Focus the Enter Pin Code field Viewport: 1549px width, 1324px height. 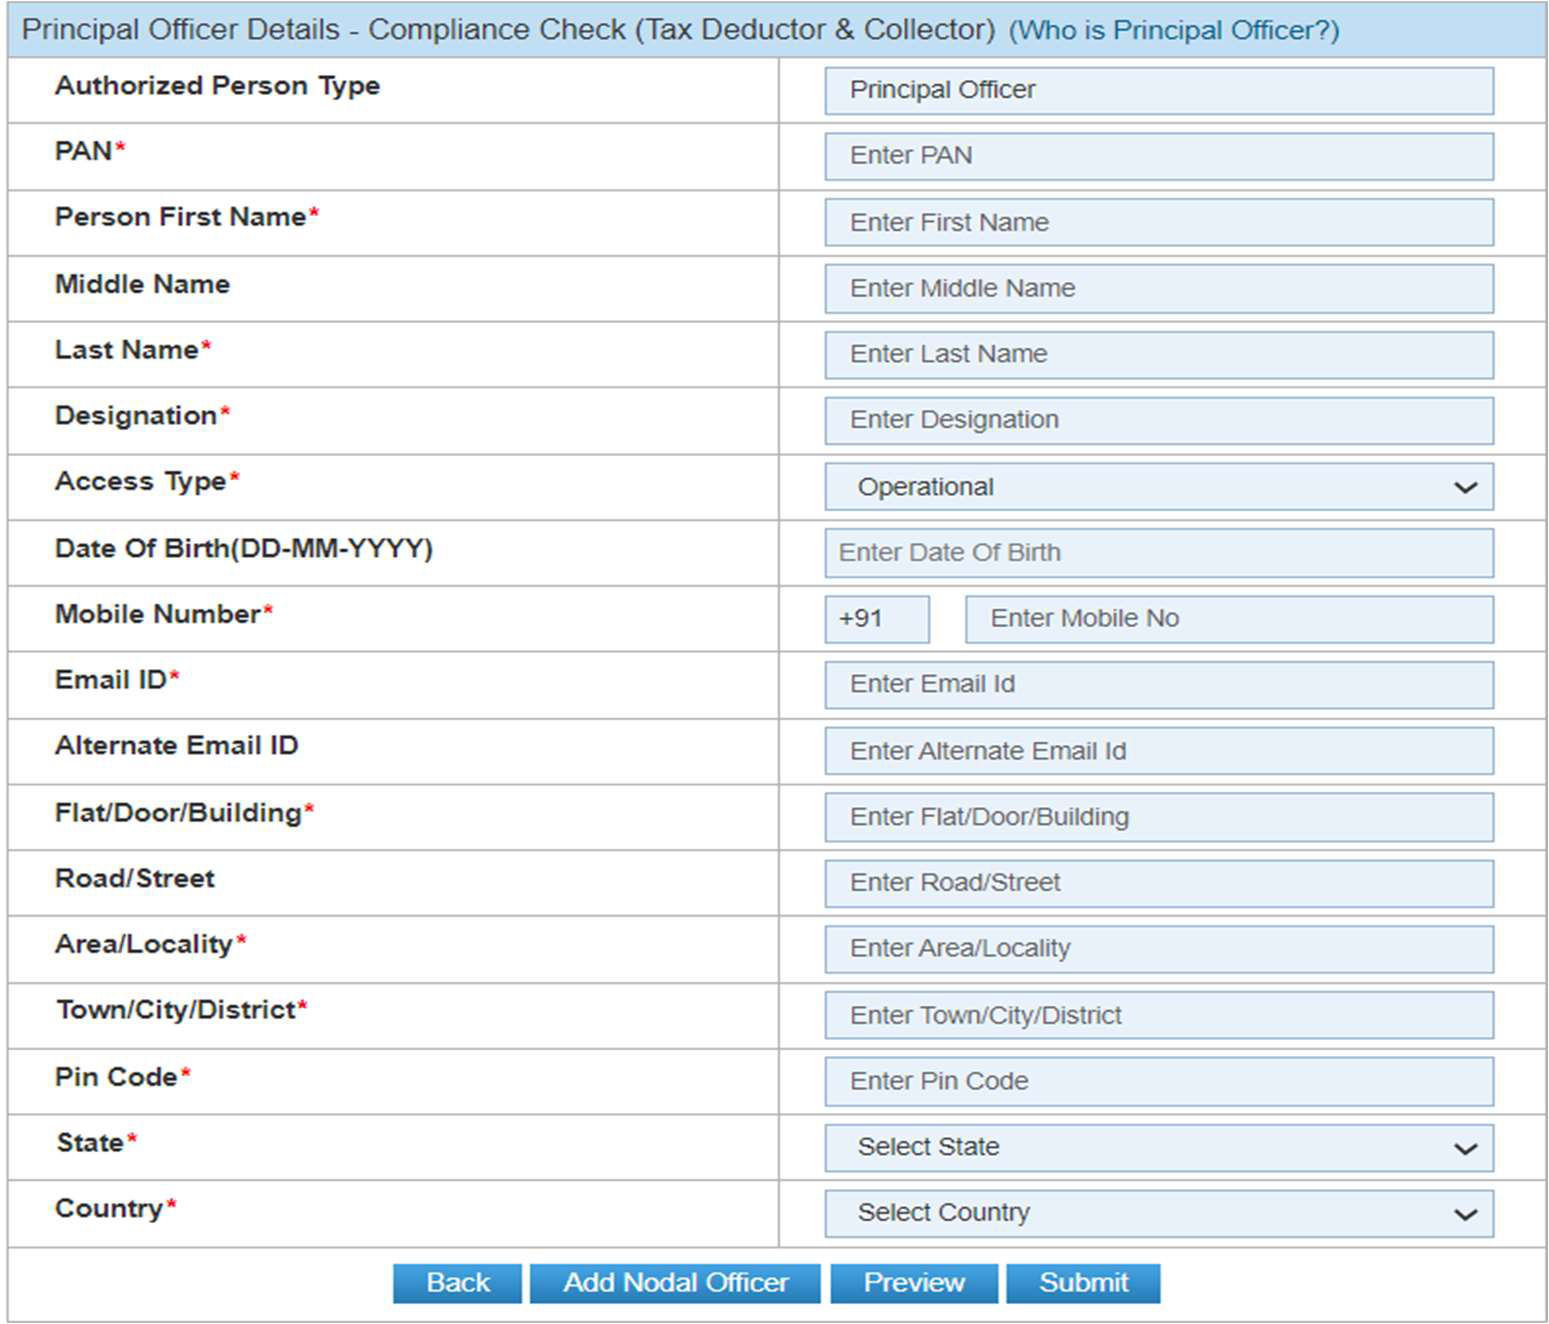(1159, 1081)
